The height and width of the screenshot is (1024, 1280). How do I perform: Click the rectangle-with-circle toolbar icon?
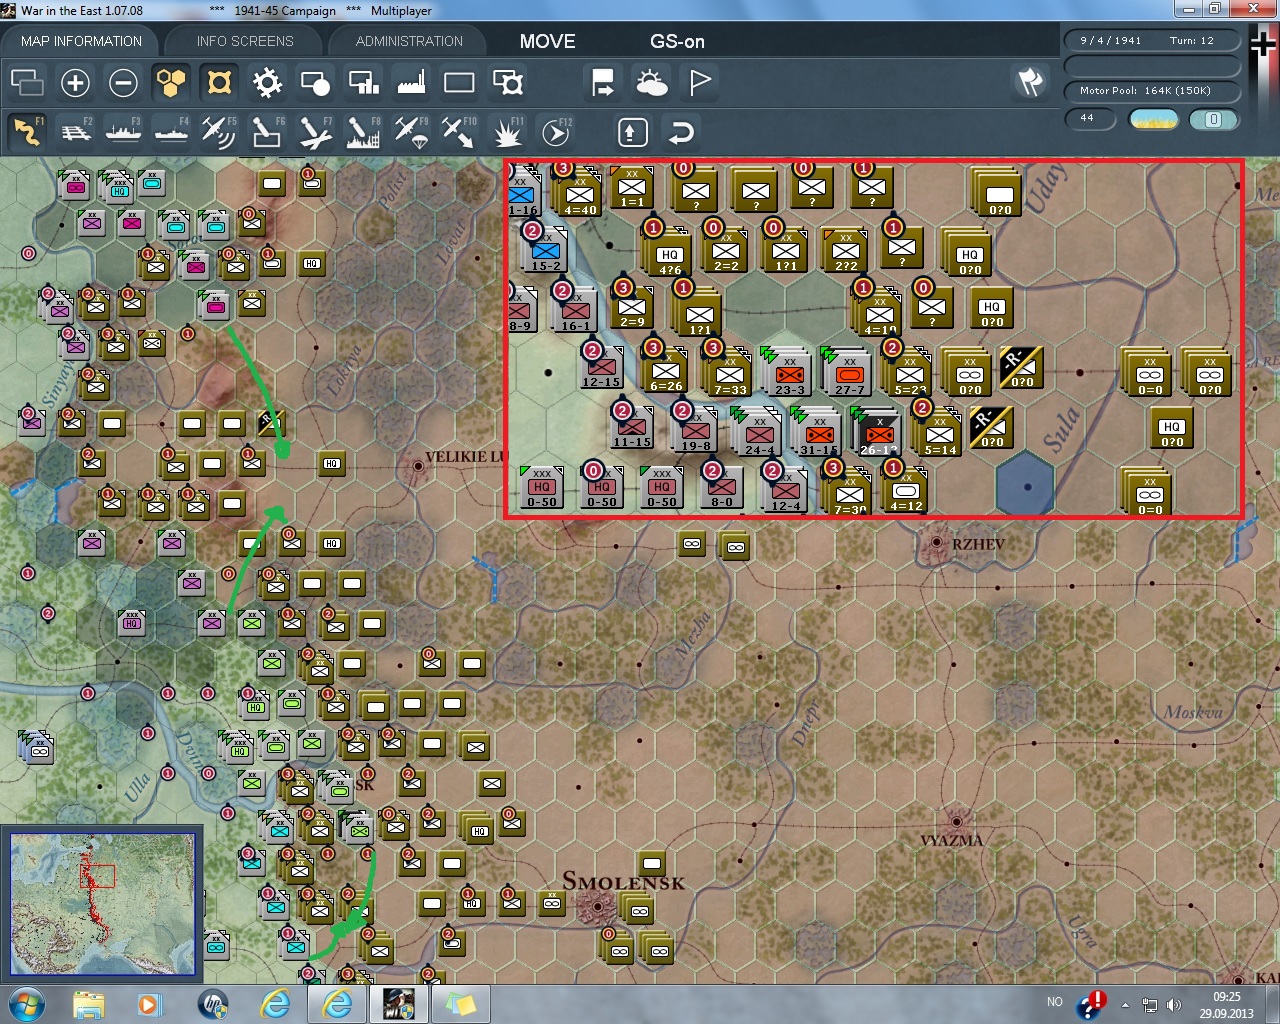(x=315, y=83)
